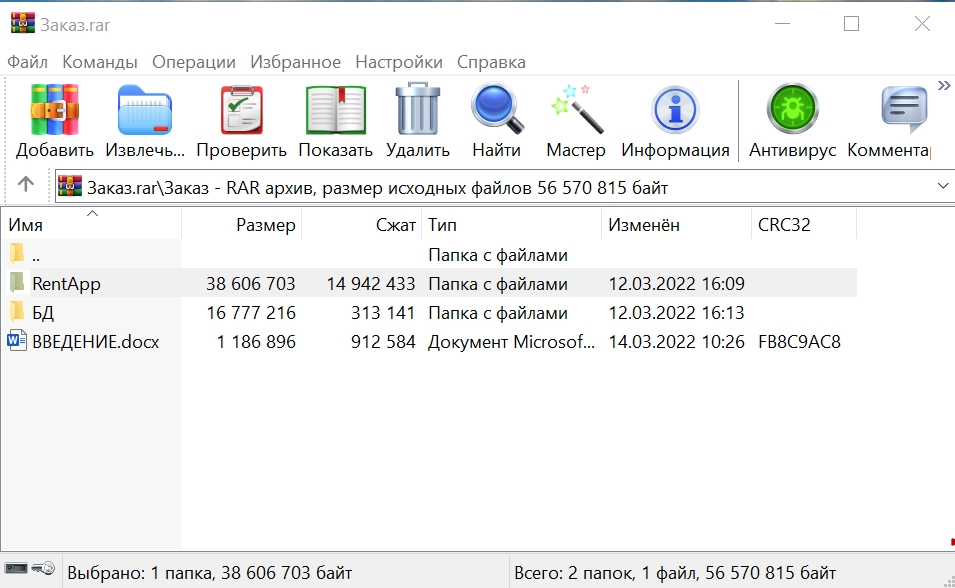Image resolution: width=955 pixels, height=588 pixels.
Task: Open the Find (Найти) magnifier tool
Action: pyautogui.click(x=497, y=110)
